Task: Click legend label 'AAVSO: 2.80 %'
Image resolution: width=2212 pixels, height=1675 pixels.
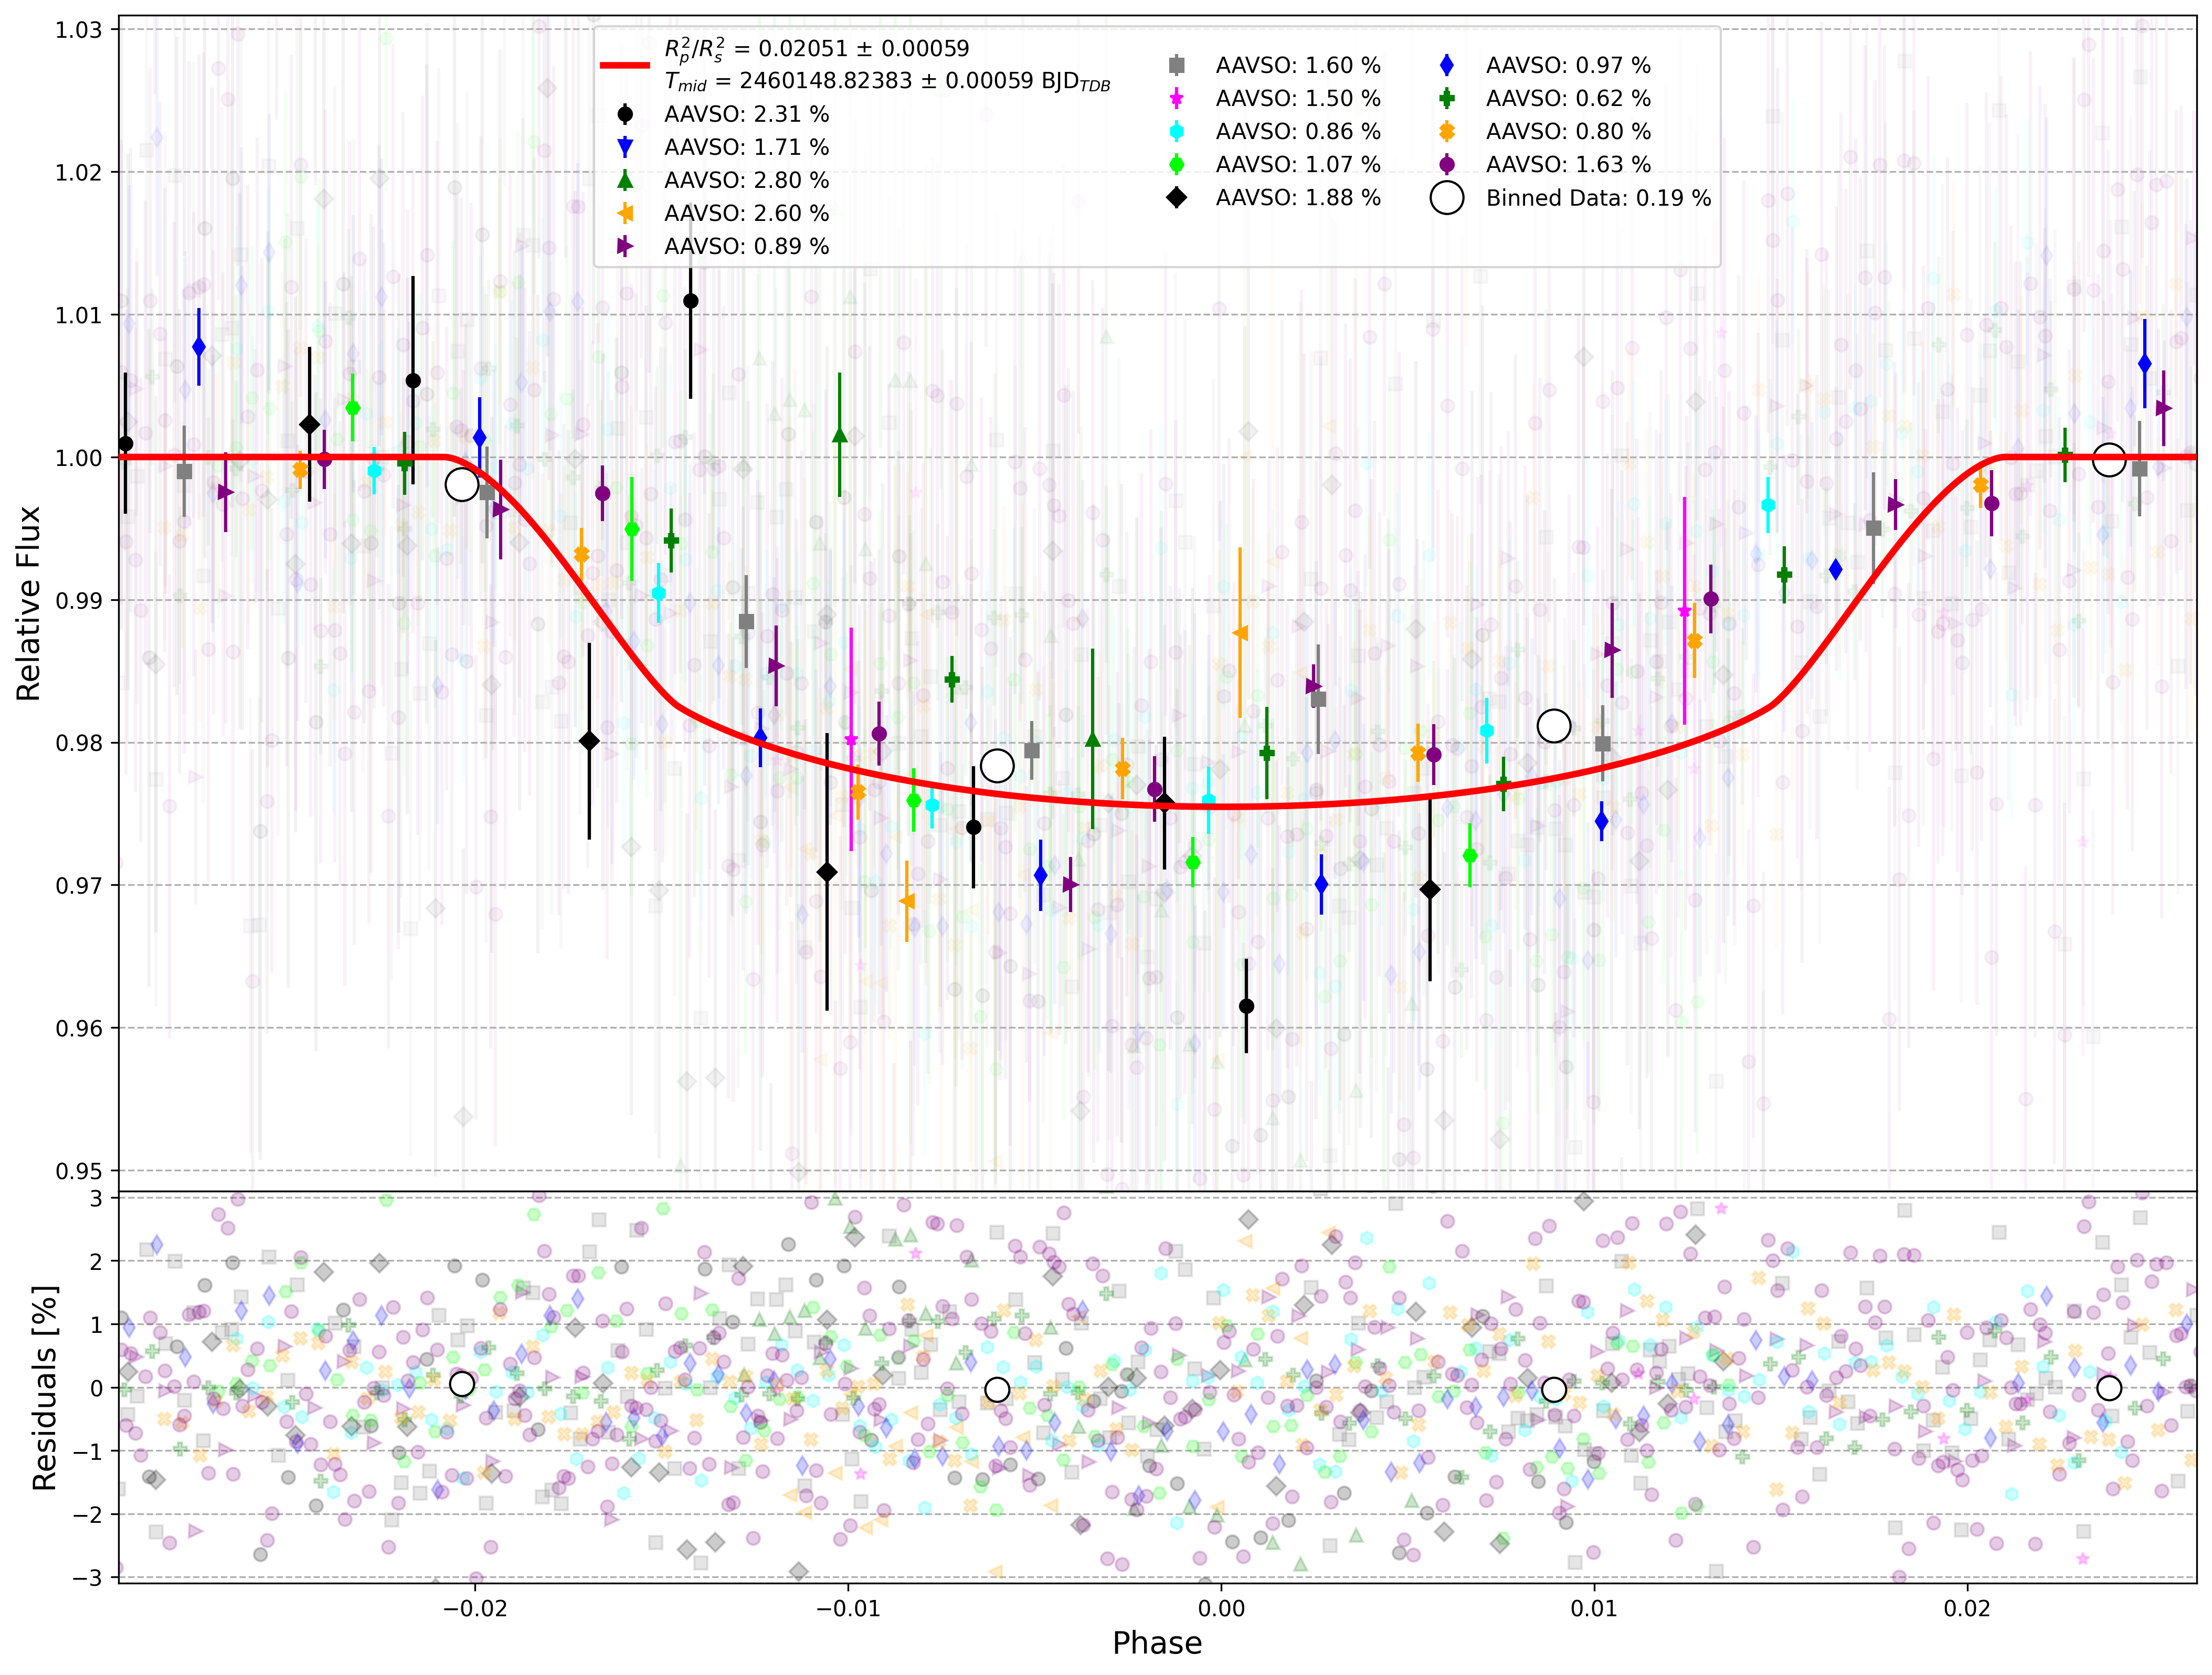Action: point(747,180)
